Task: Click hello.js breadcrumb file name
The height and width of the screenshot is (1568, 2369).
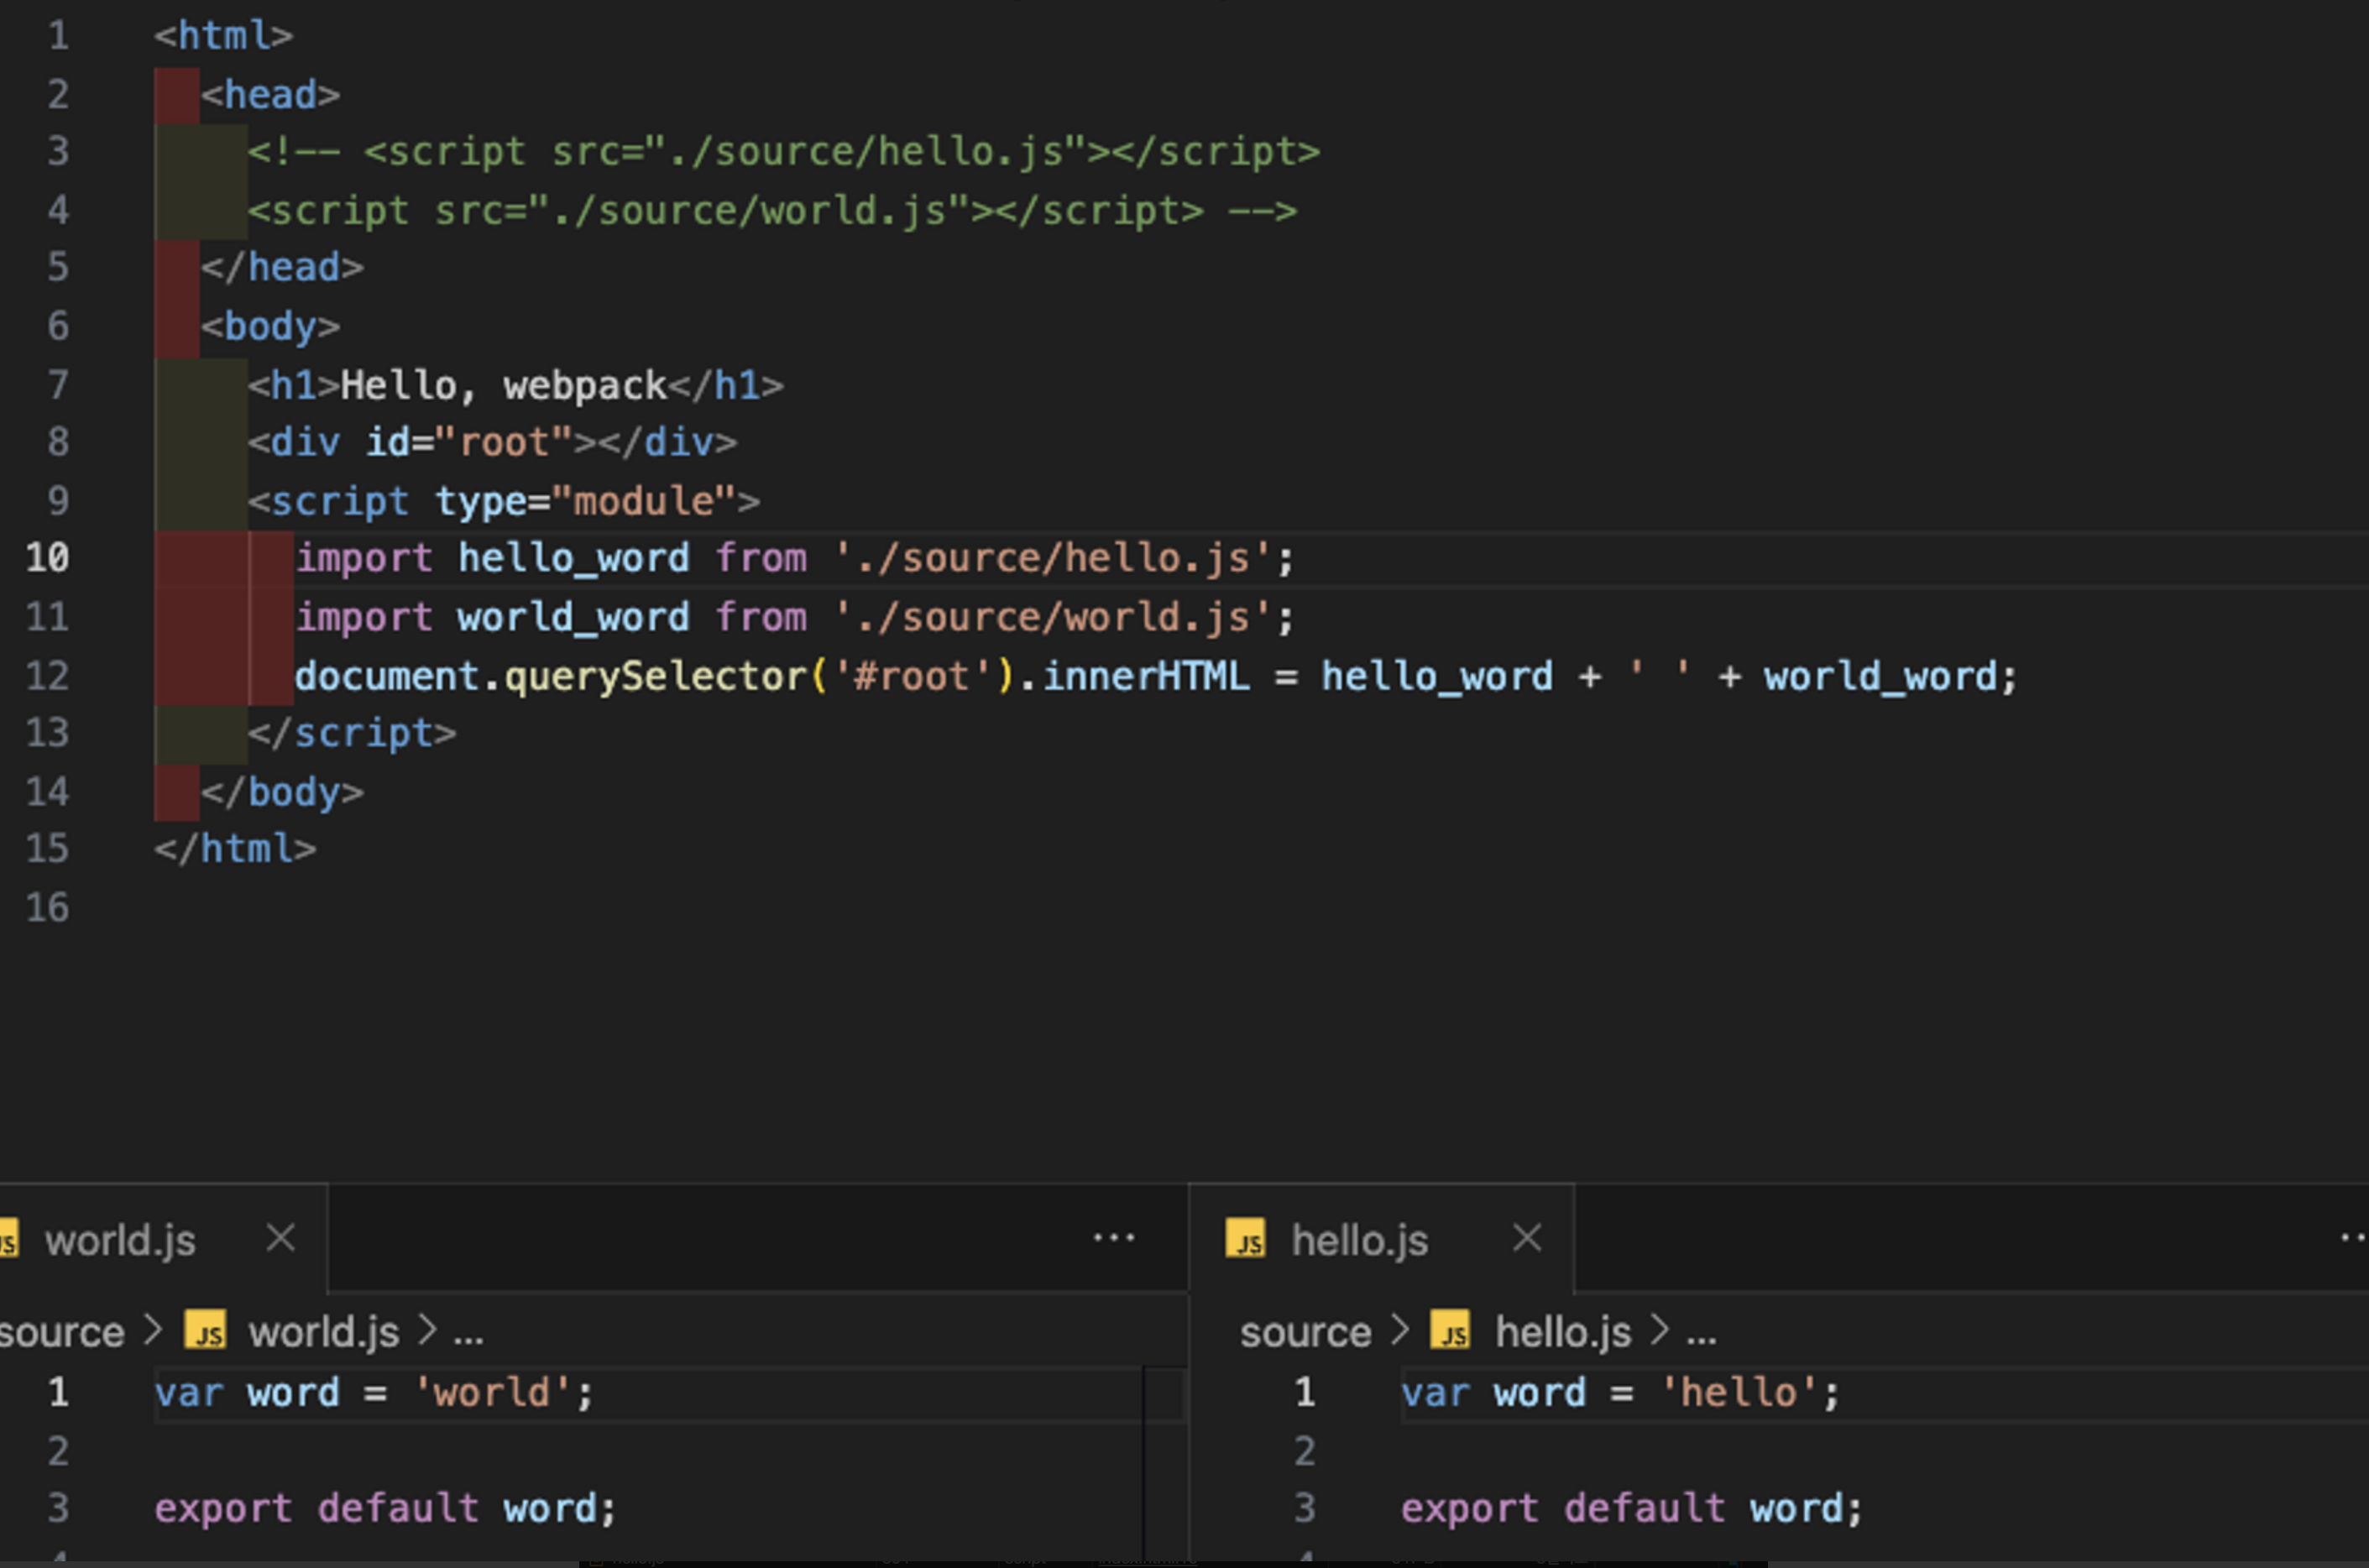Action: click(1563, 1332)
